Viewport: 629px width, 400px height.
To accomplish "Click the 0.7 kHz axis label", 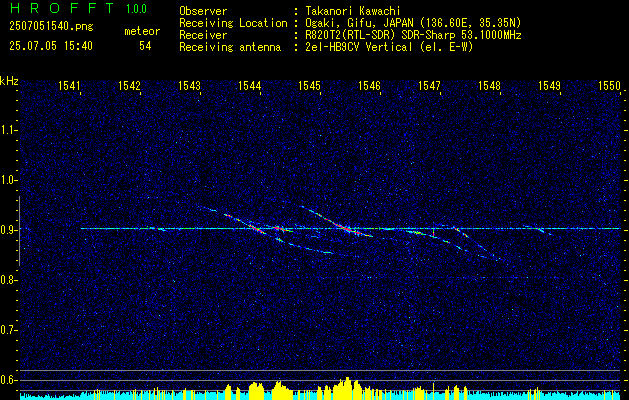I will coord(8,330).
